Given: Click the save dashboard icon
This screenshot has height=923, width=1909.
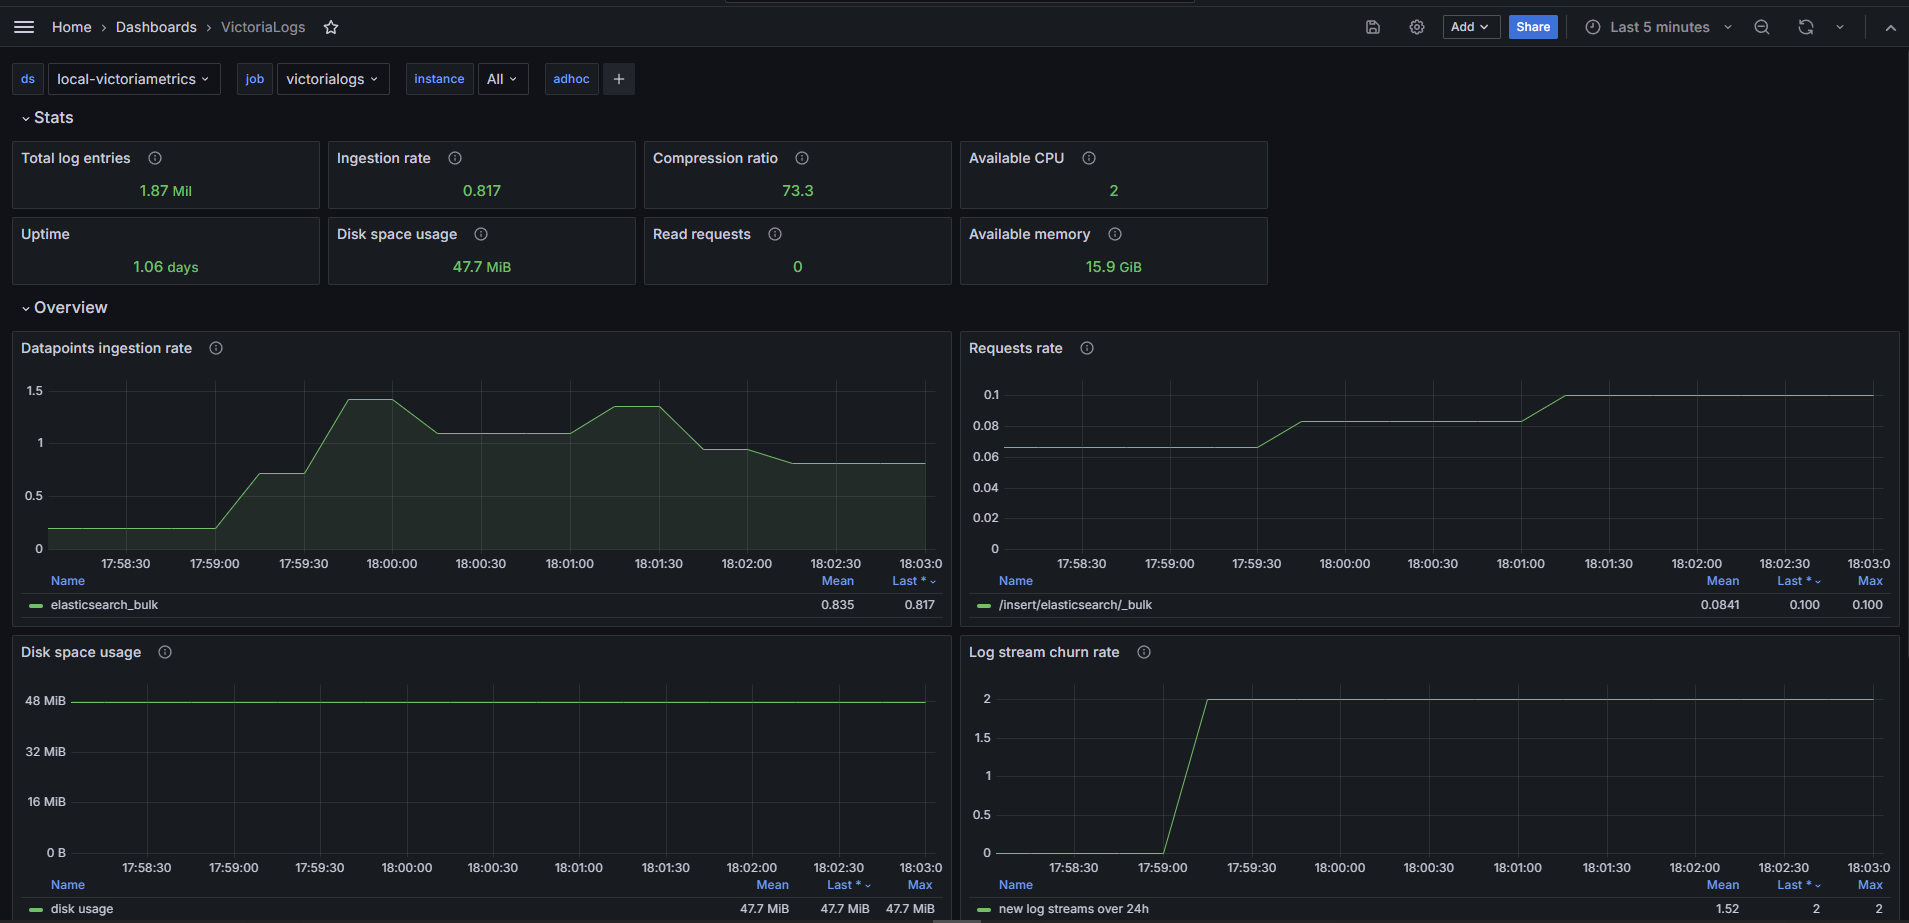Looking at the screenshot, I should click(1373, 27).
